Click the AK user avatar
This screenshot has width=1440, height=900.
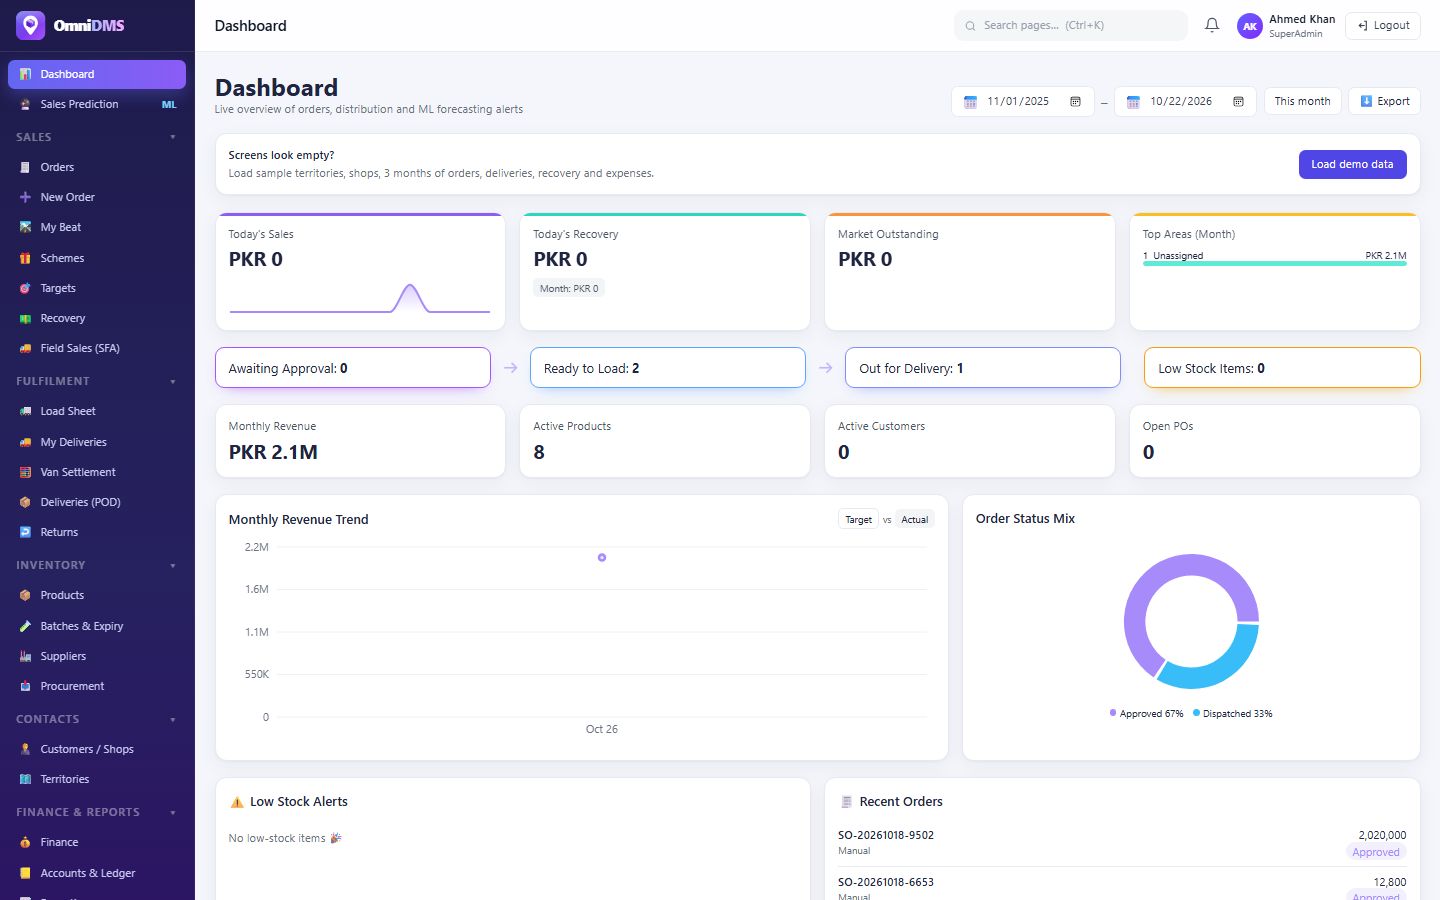[1250, 26]
